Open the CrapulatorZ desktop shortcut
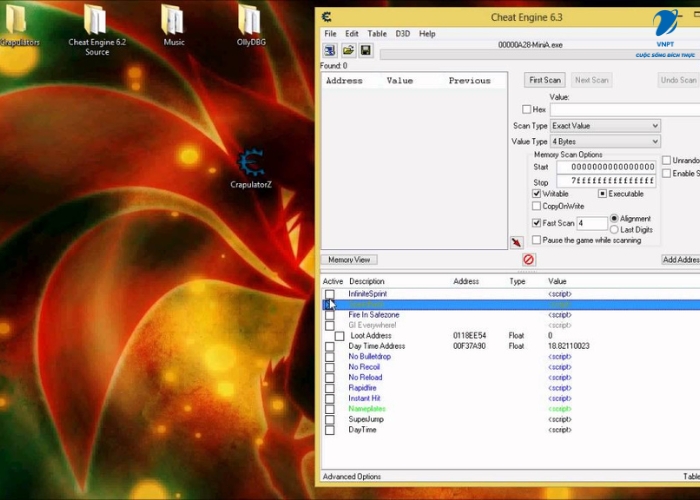 coord(251,169)
